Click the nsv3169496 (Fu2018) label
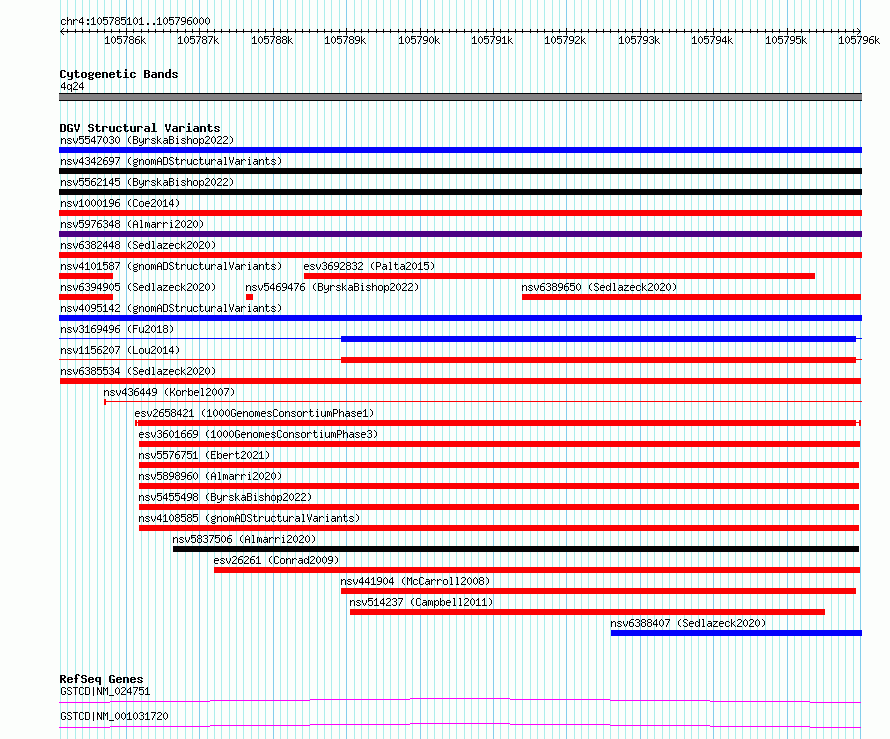Viewport: 890px width, 739px height. coord(117,329)
